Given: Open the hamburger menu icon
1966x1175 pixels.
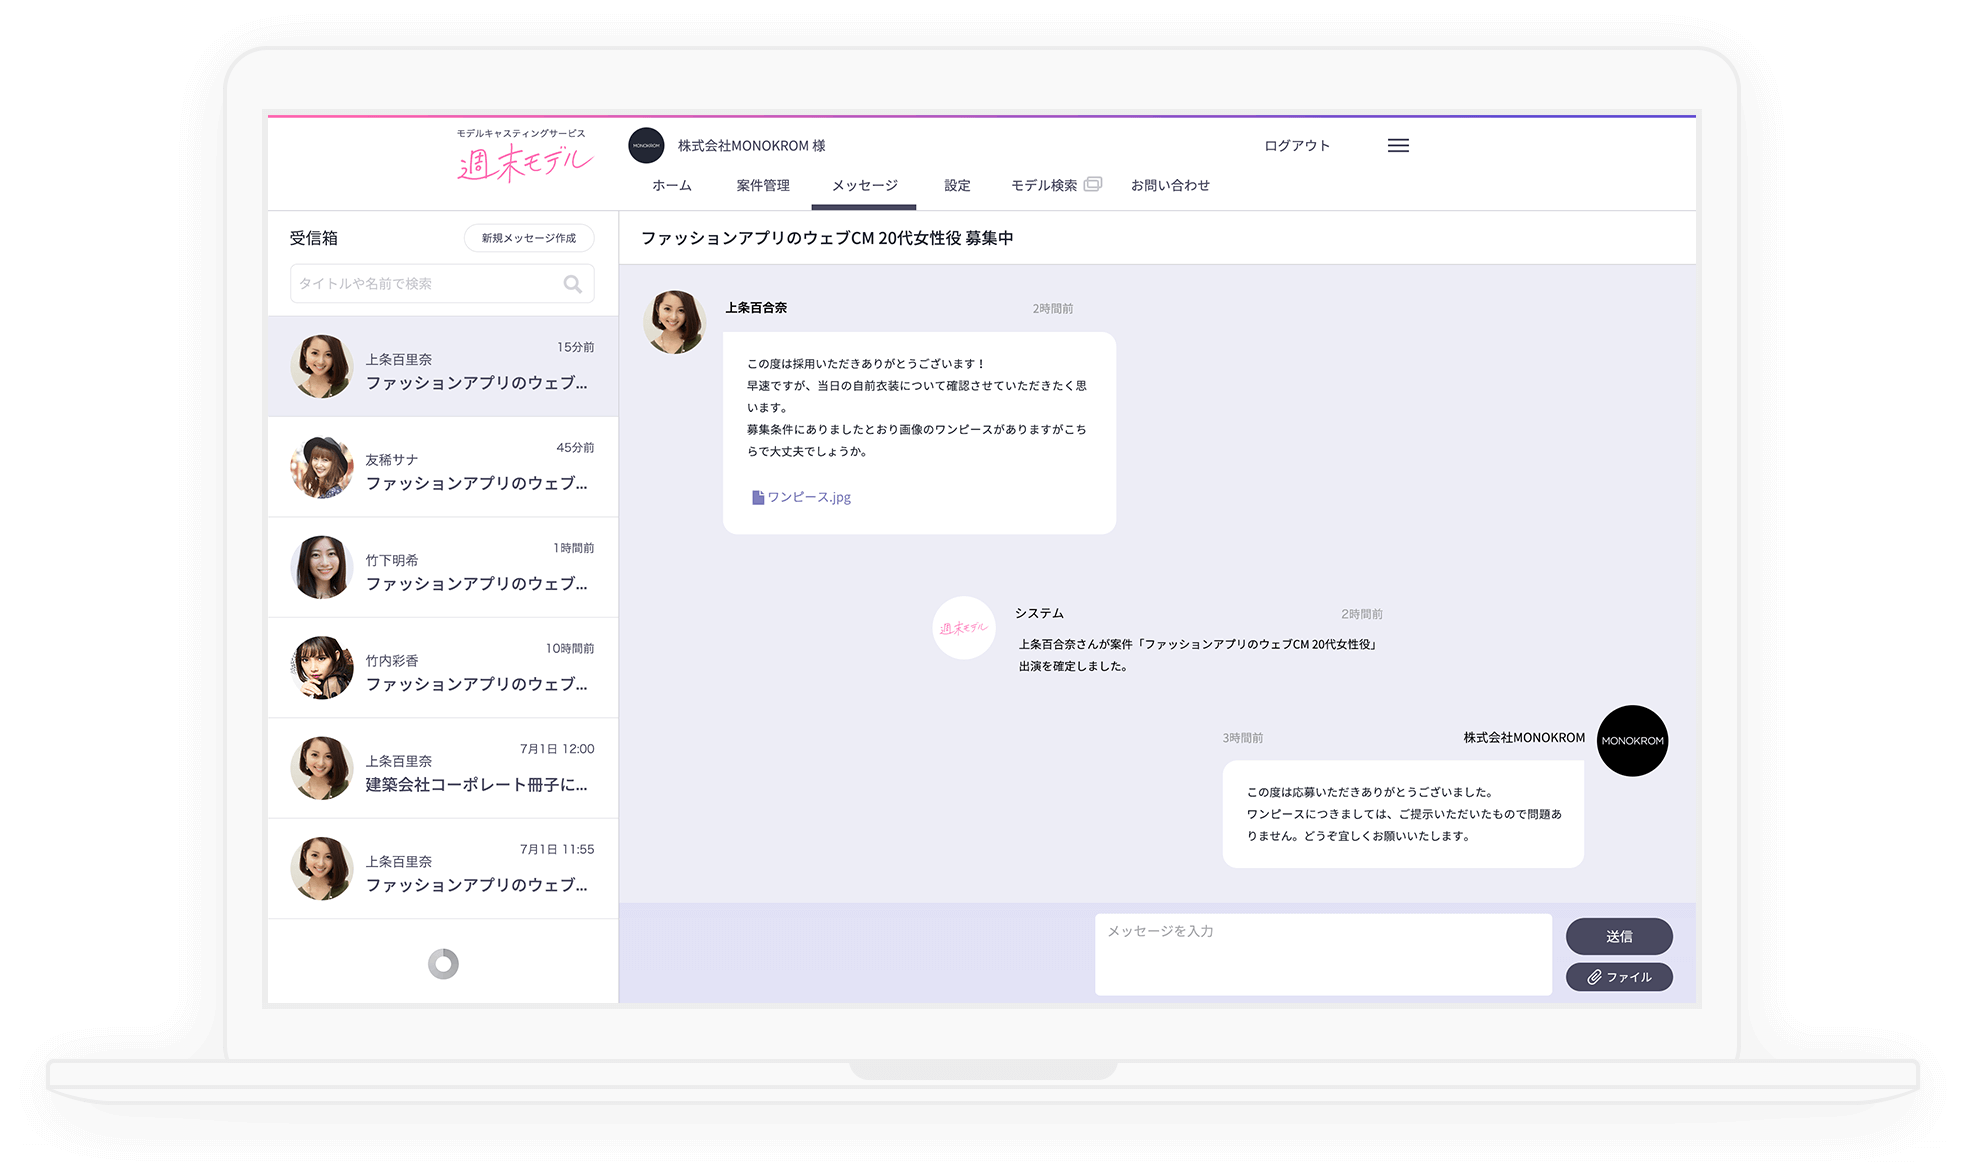Looking at the screenshot, I should pyautogui.click(x=1398, y=146).
